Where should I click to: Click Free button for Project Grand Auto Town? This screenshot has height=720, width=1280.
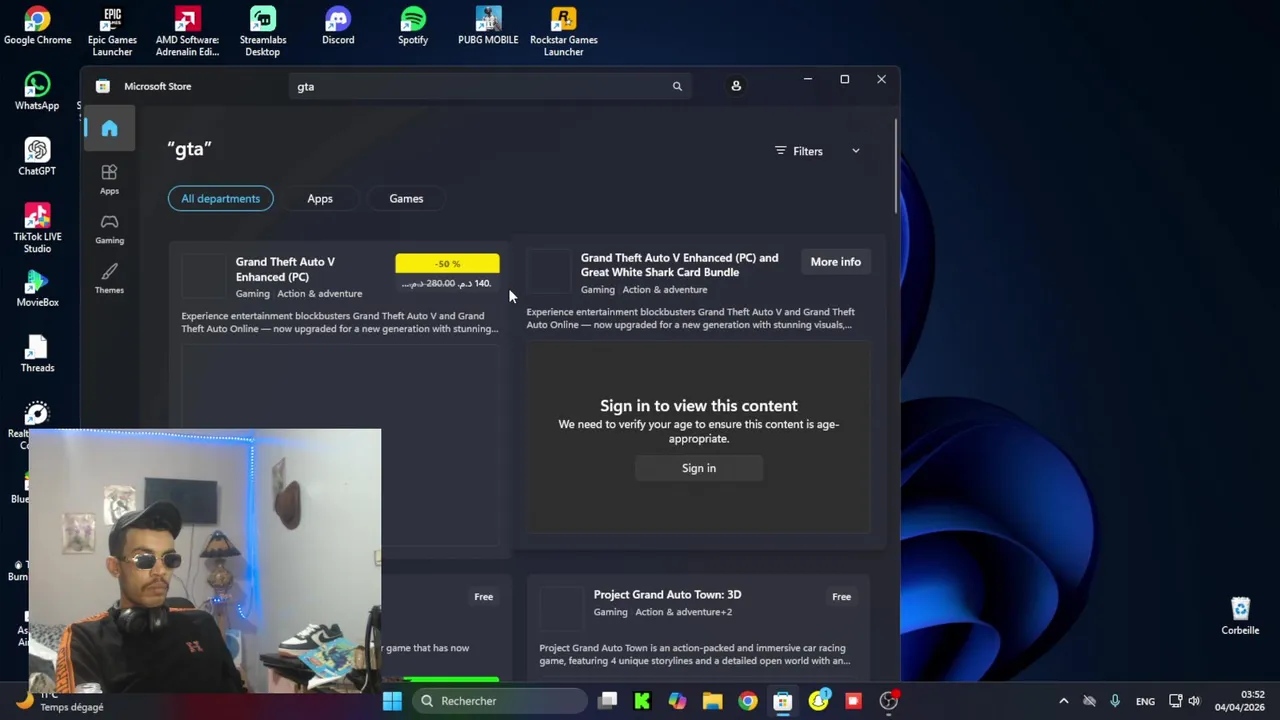coord(841,597)
